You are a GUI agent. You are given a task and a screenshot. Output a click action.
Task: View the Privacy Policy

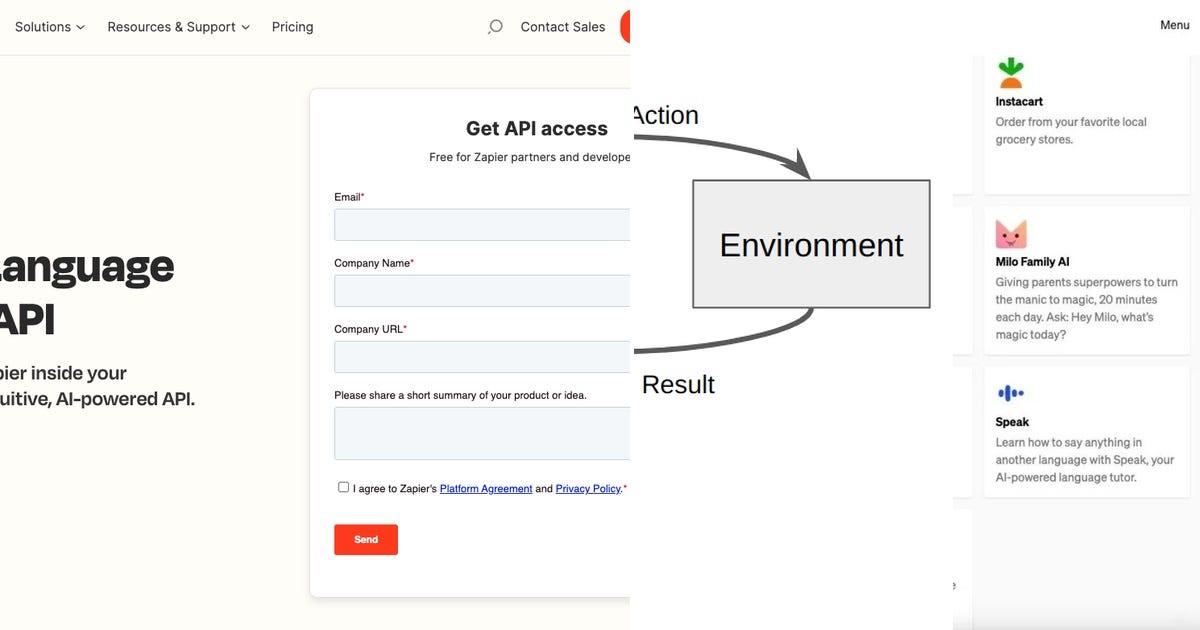click(x=588, y=488)
